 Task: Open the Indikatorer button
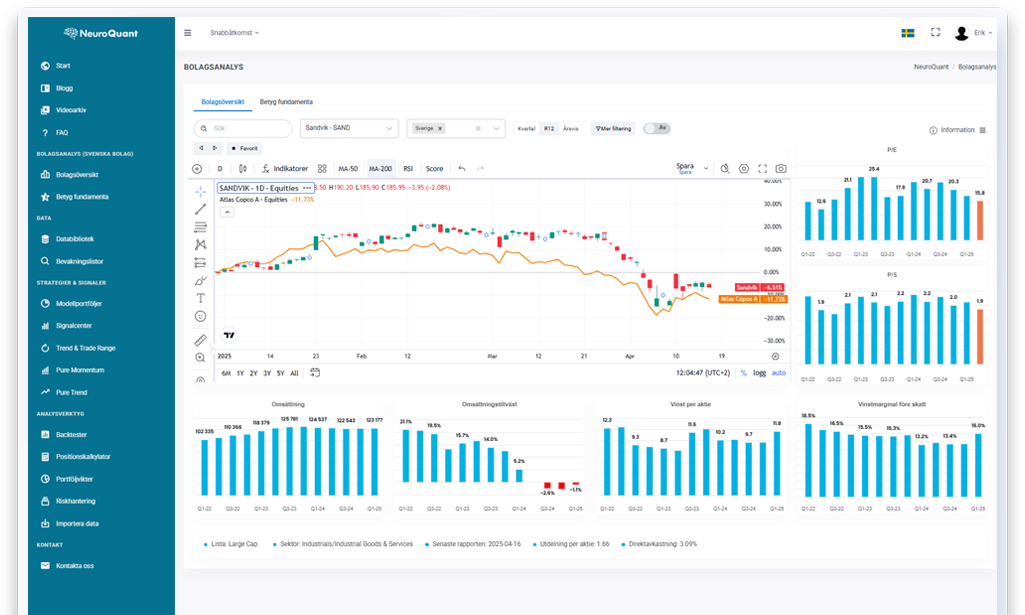pos(285,169)
